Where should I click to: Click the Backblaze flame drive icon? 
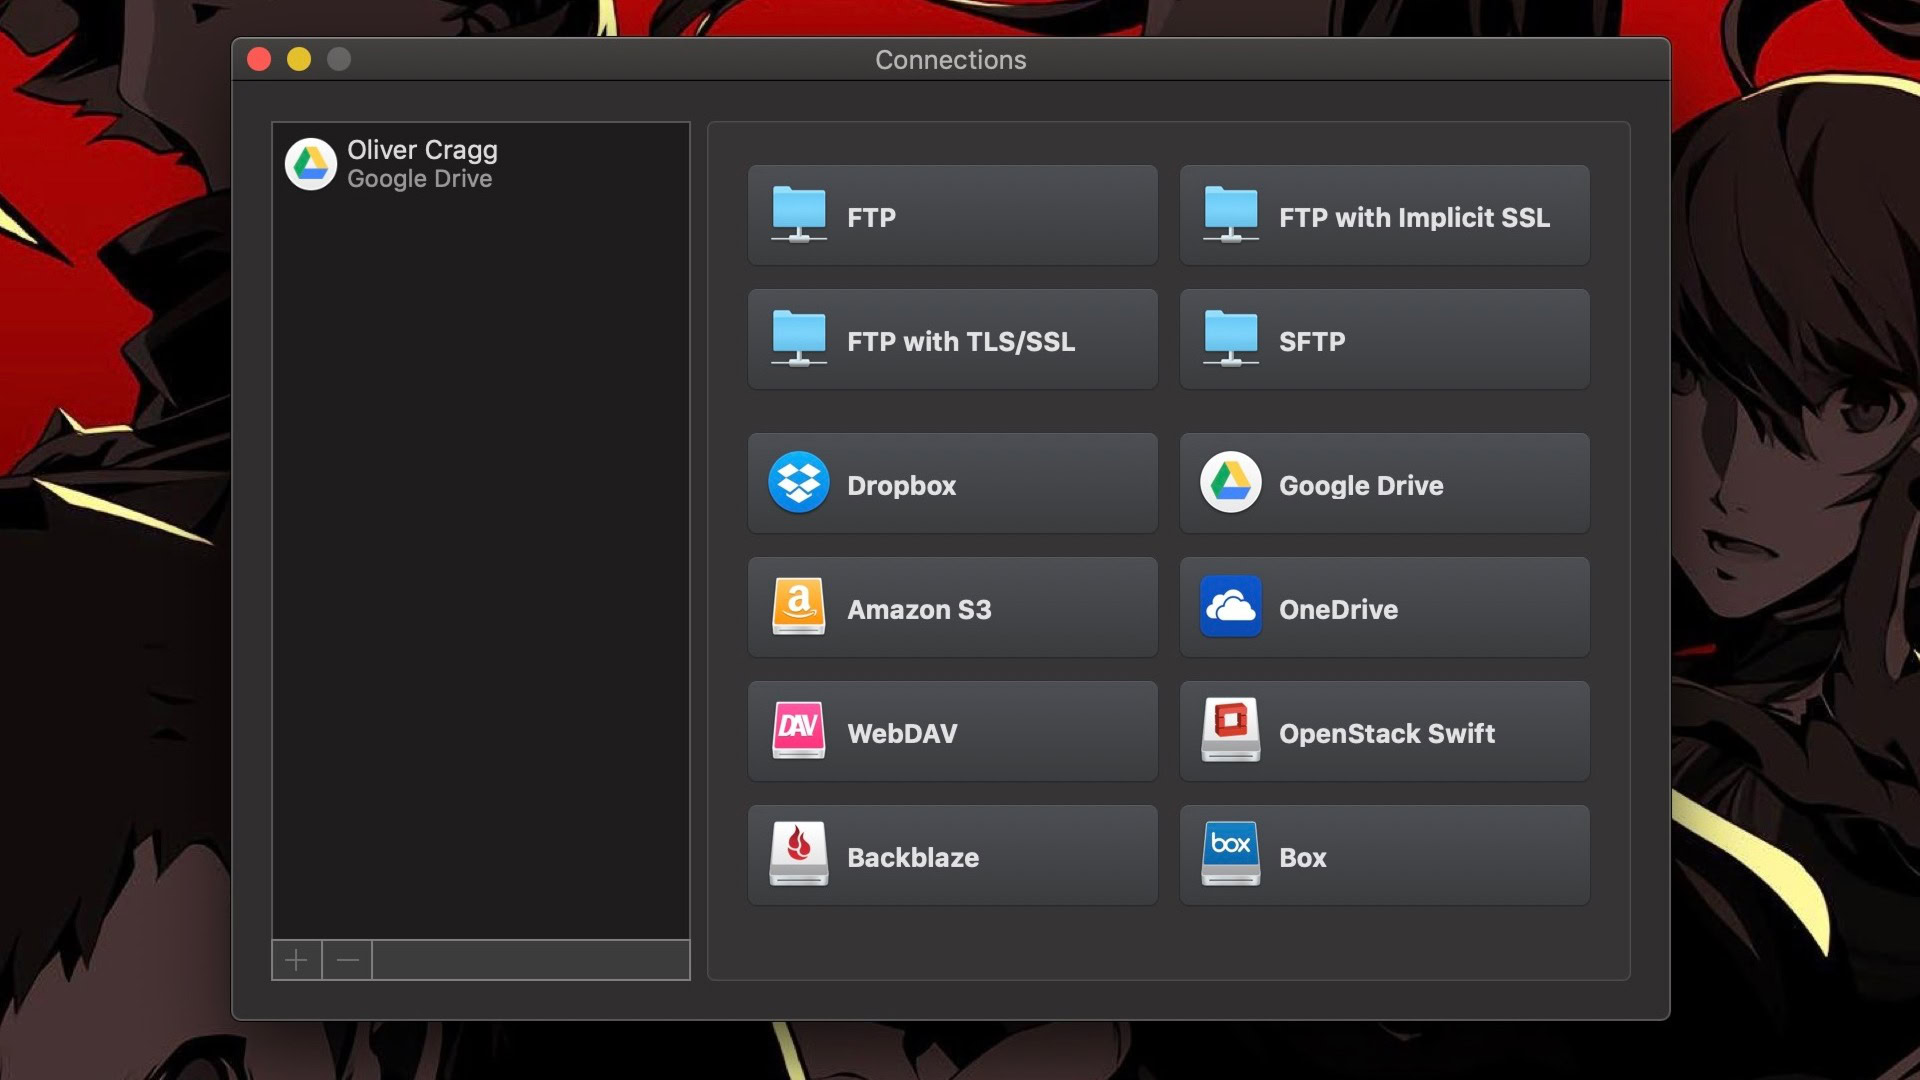[798, 855]
